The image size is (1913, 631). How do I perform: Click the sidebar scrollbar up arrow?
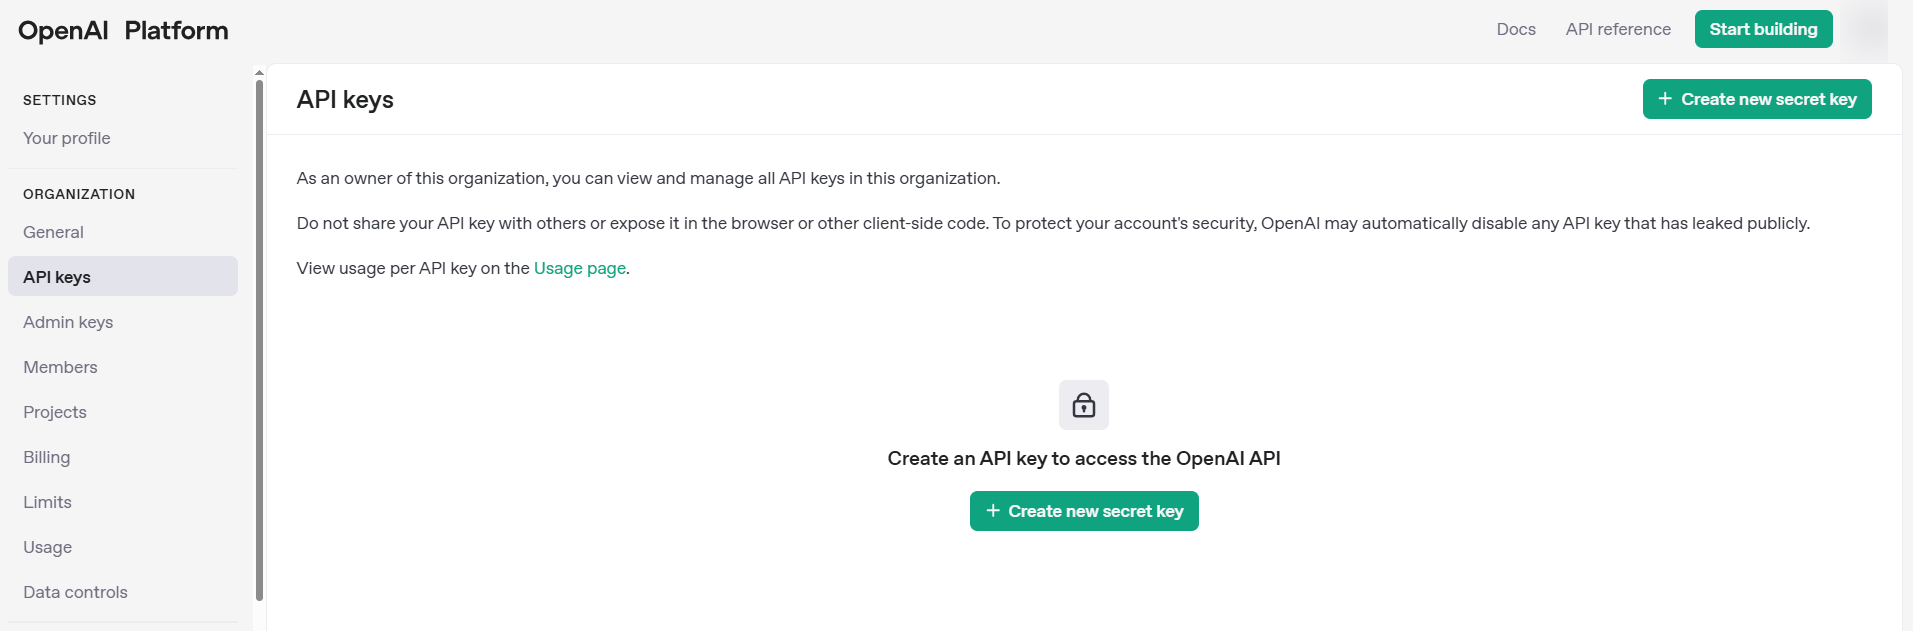[259, 73]
